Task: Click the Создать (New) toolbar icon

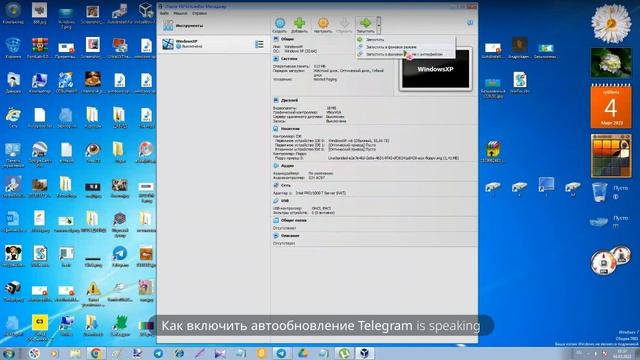Action: point(280,24)
